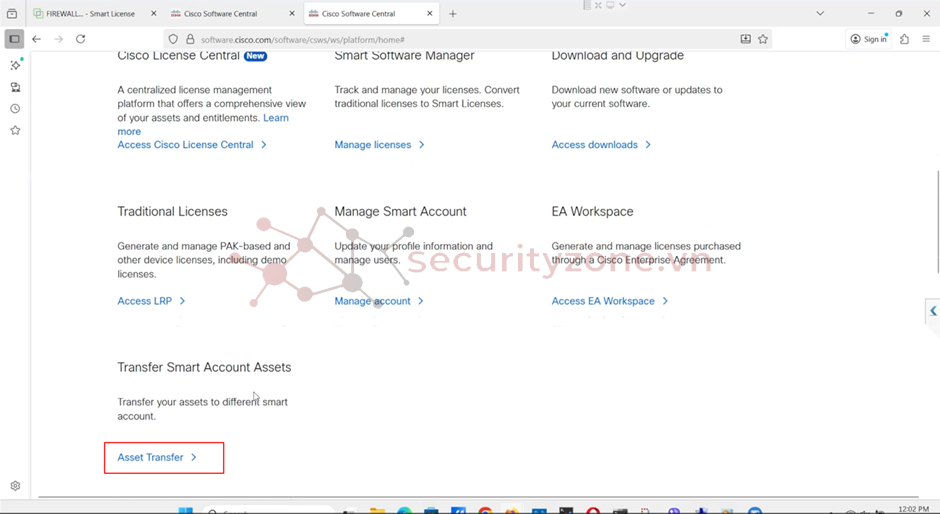Open the Access Cisco License Central link
Image resolution: width=940 pixels, height=514 pixels.
(x=185, y=145)
